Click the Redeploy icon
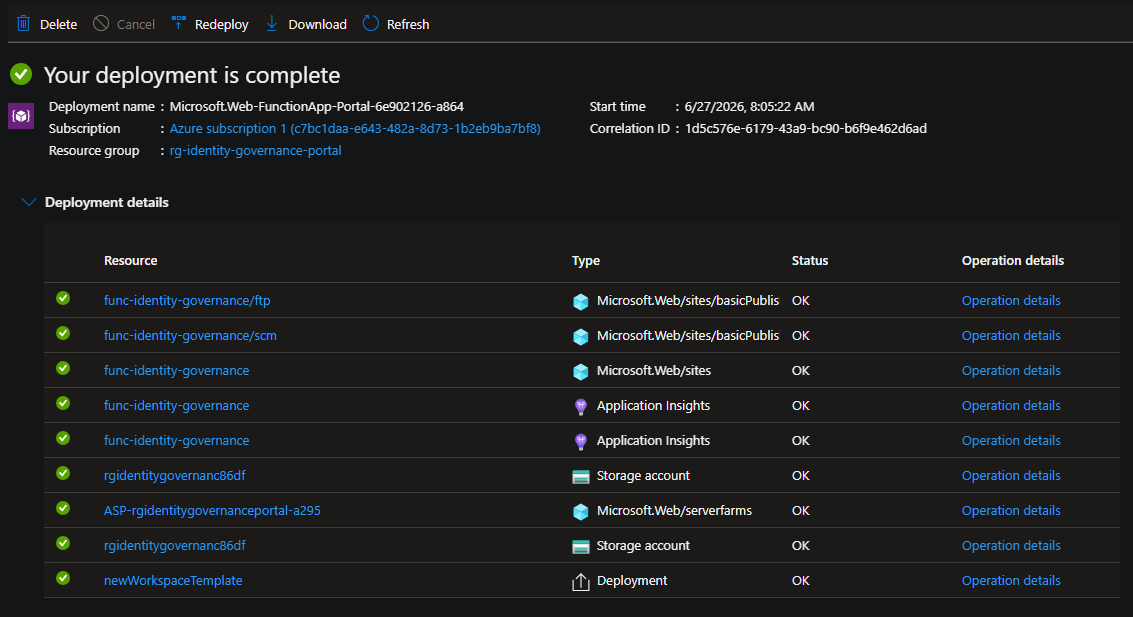Viewport: 1133px width, 617px height. pyautogui.click(x=178, y=23)
